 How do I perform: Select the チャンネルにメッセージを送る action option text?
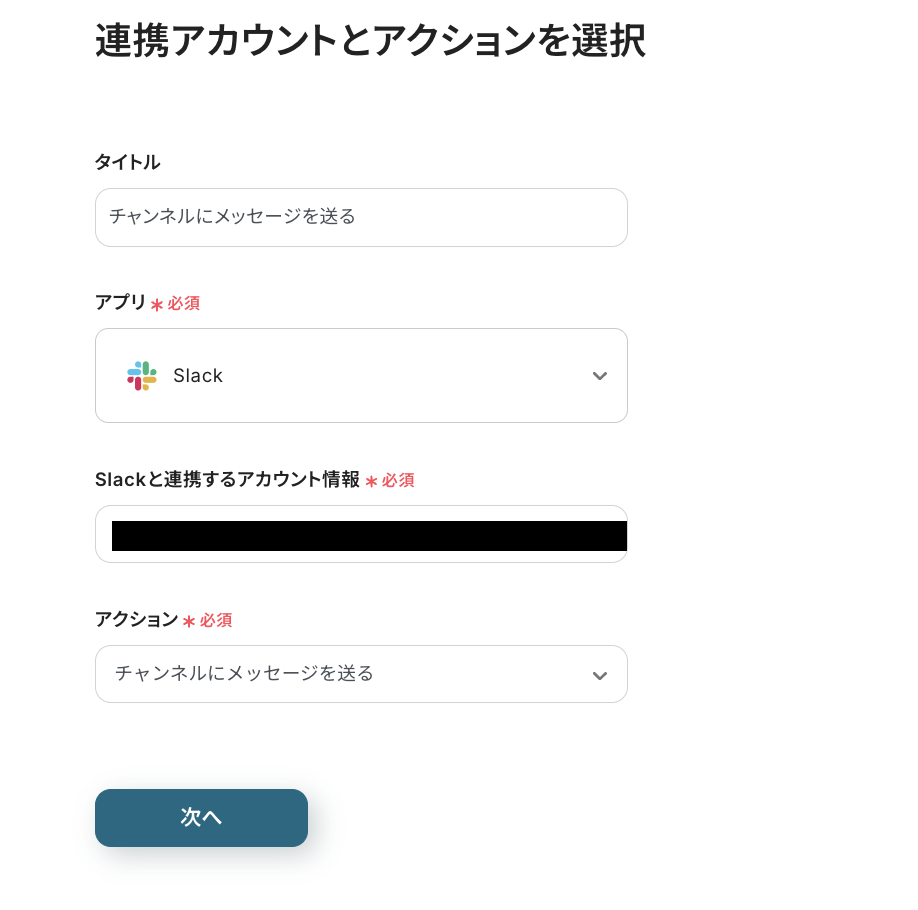(x=244, y=673)
